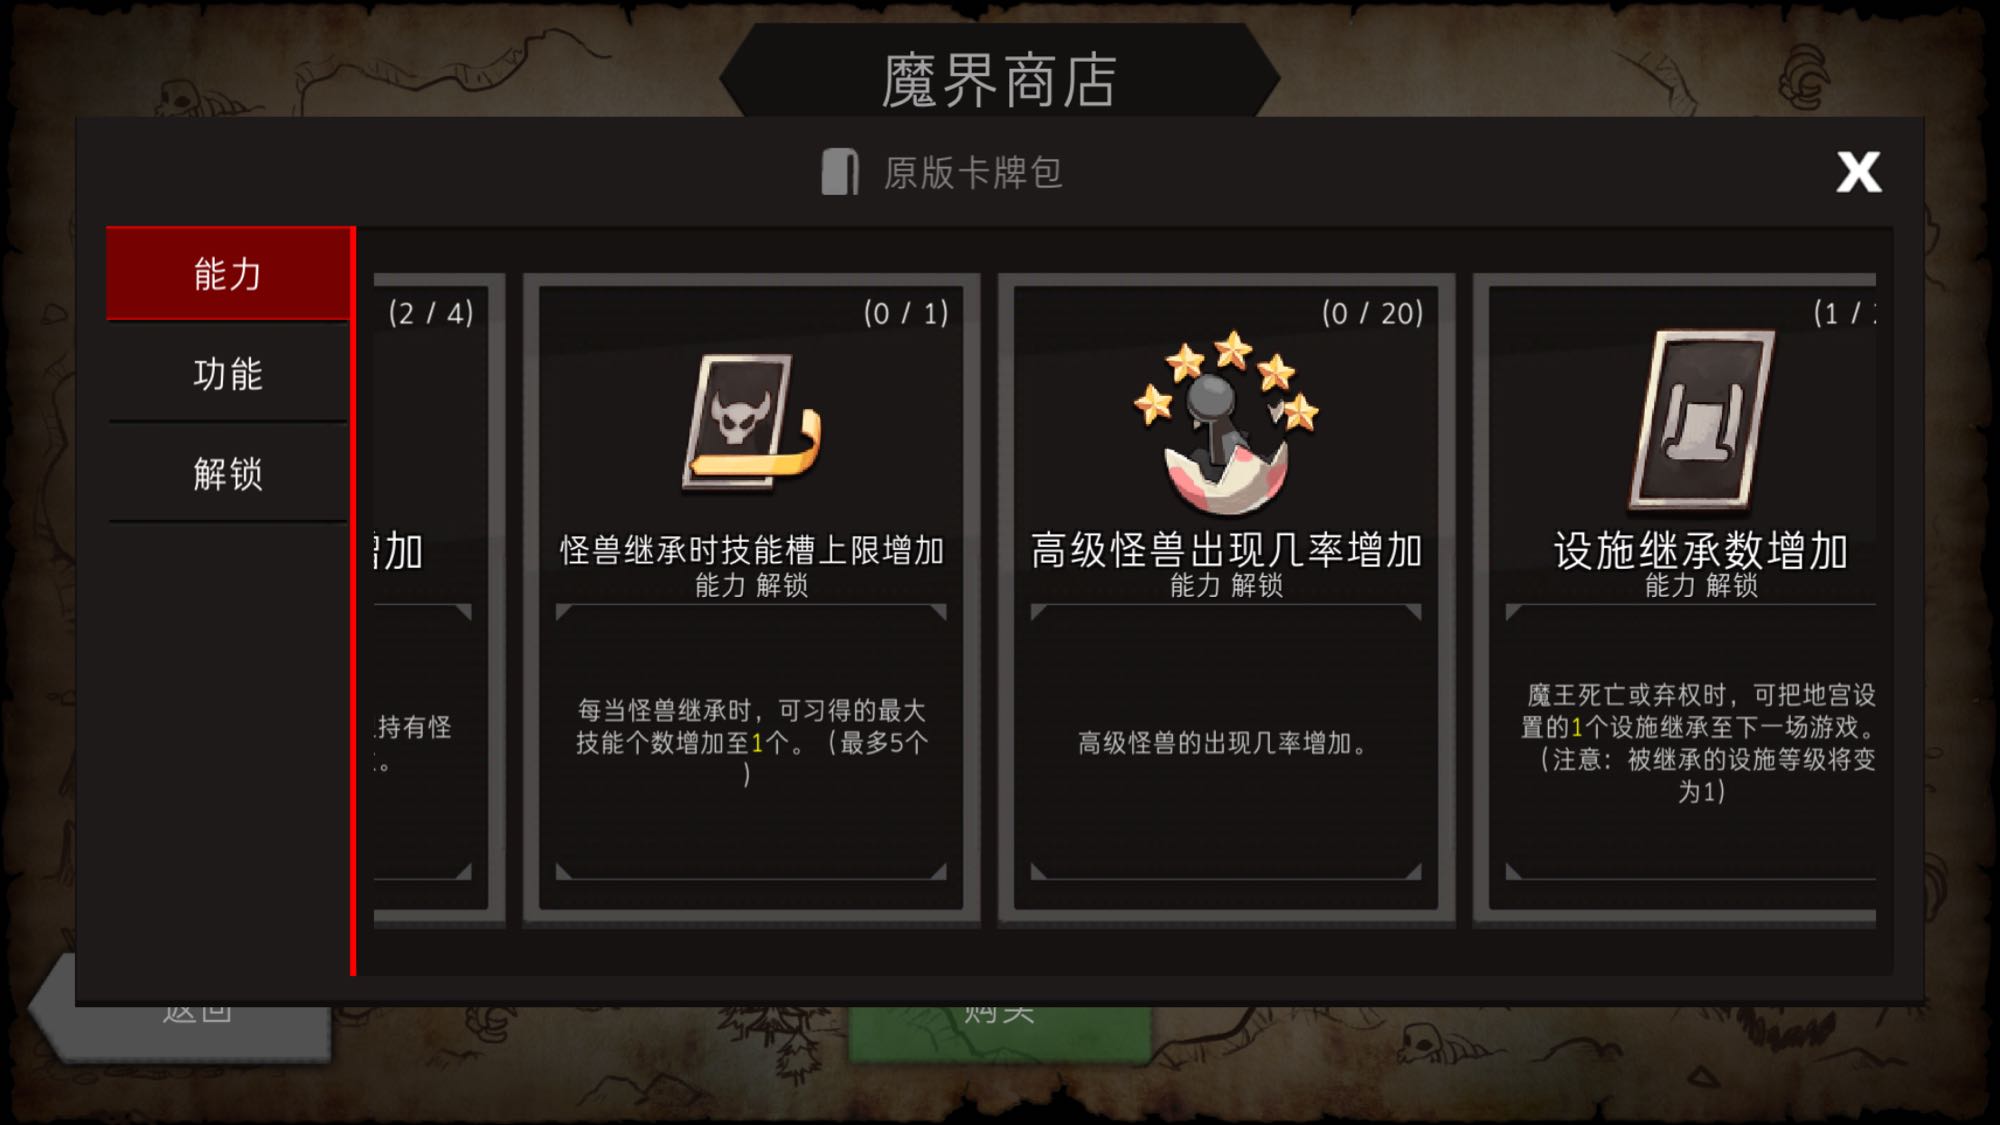The height and width of the screenshot is (1125, 2000).
Task: Close the shop dialog with the X
Action: pyautogui.click(x=1858, y=172)
